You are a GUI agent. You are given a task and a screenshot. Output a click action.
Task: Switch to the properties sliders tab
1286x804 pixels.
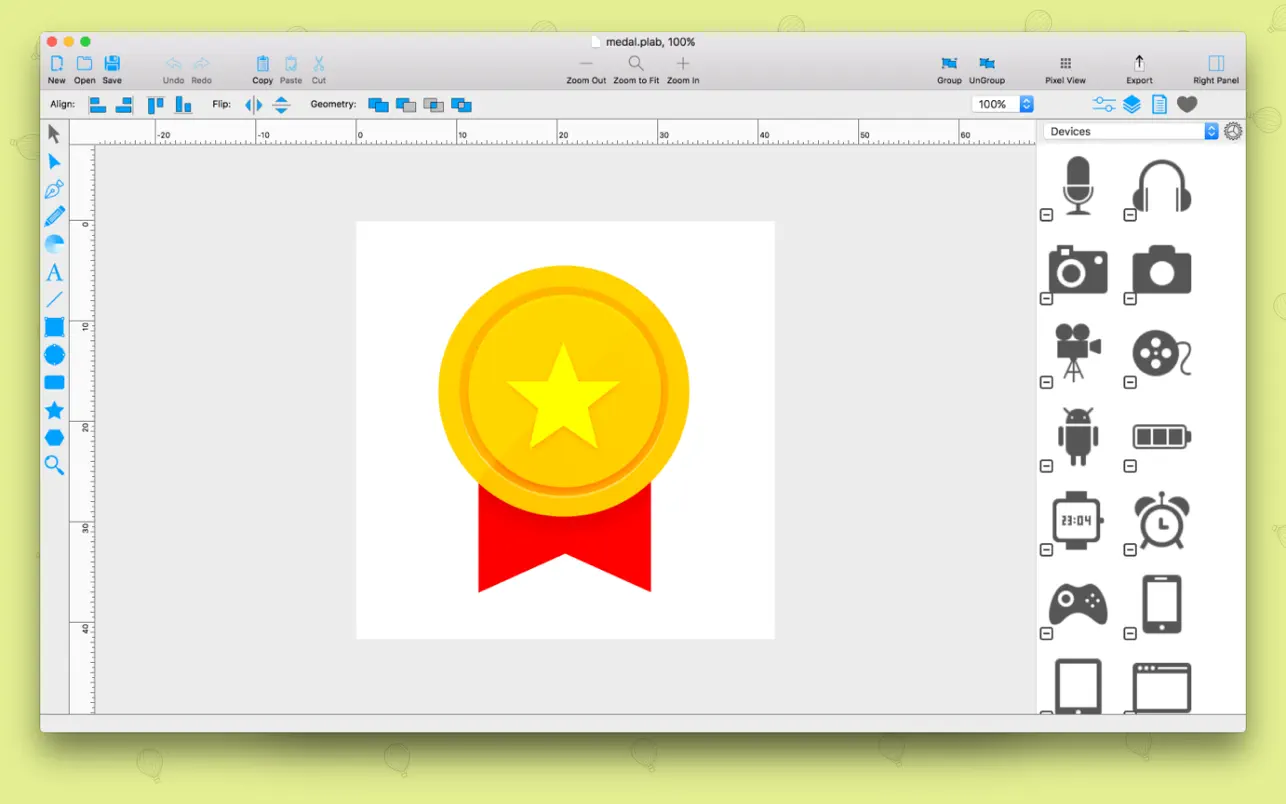(x=1104, y=104)
